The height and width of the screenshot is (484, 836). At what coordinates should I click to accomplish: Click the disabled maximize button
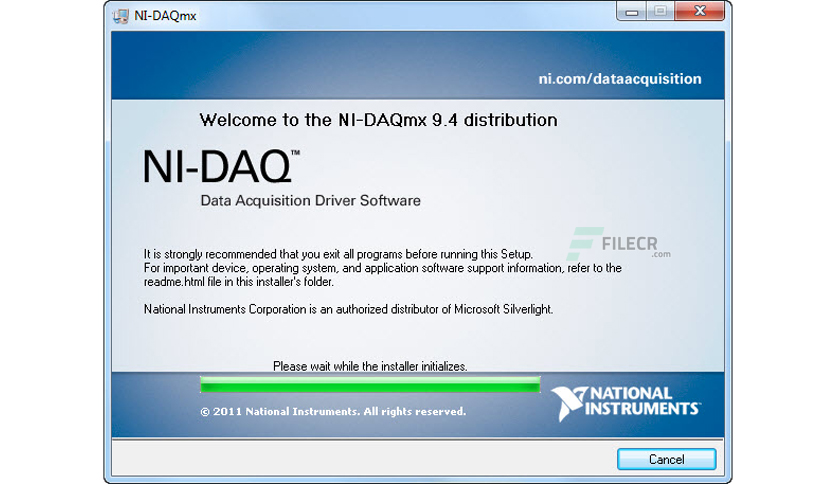(x=661, y=11)
